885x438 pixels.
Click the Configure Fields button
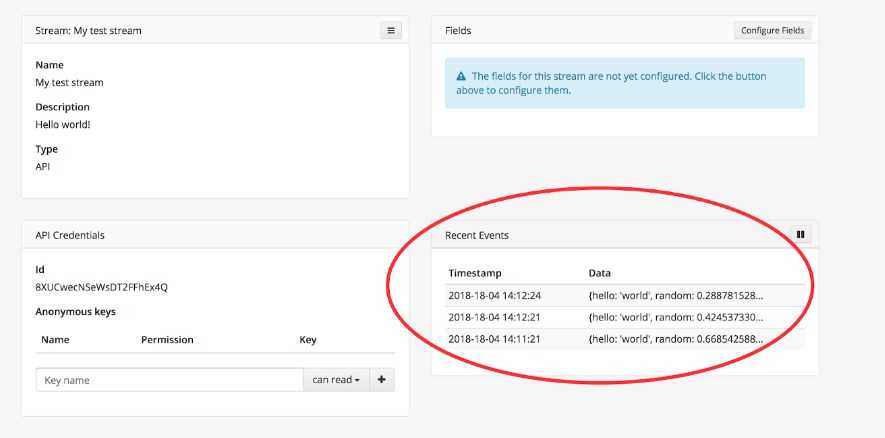772,30
